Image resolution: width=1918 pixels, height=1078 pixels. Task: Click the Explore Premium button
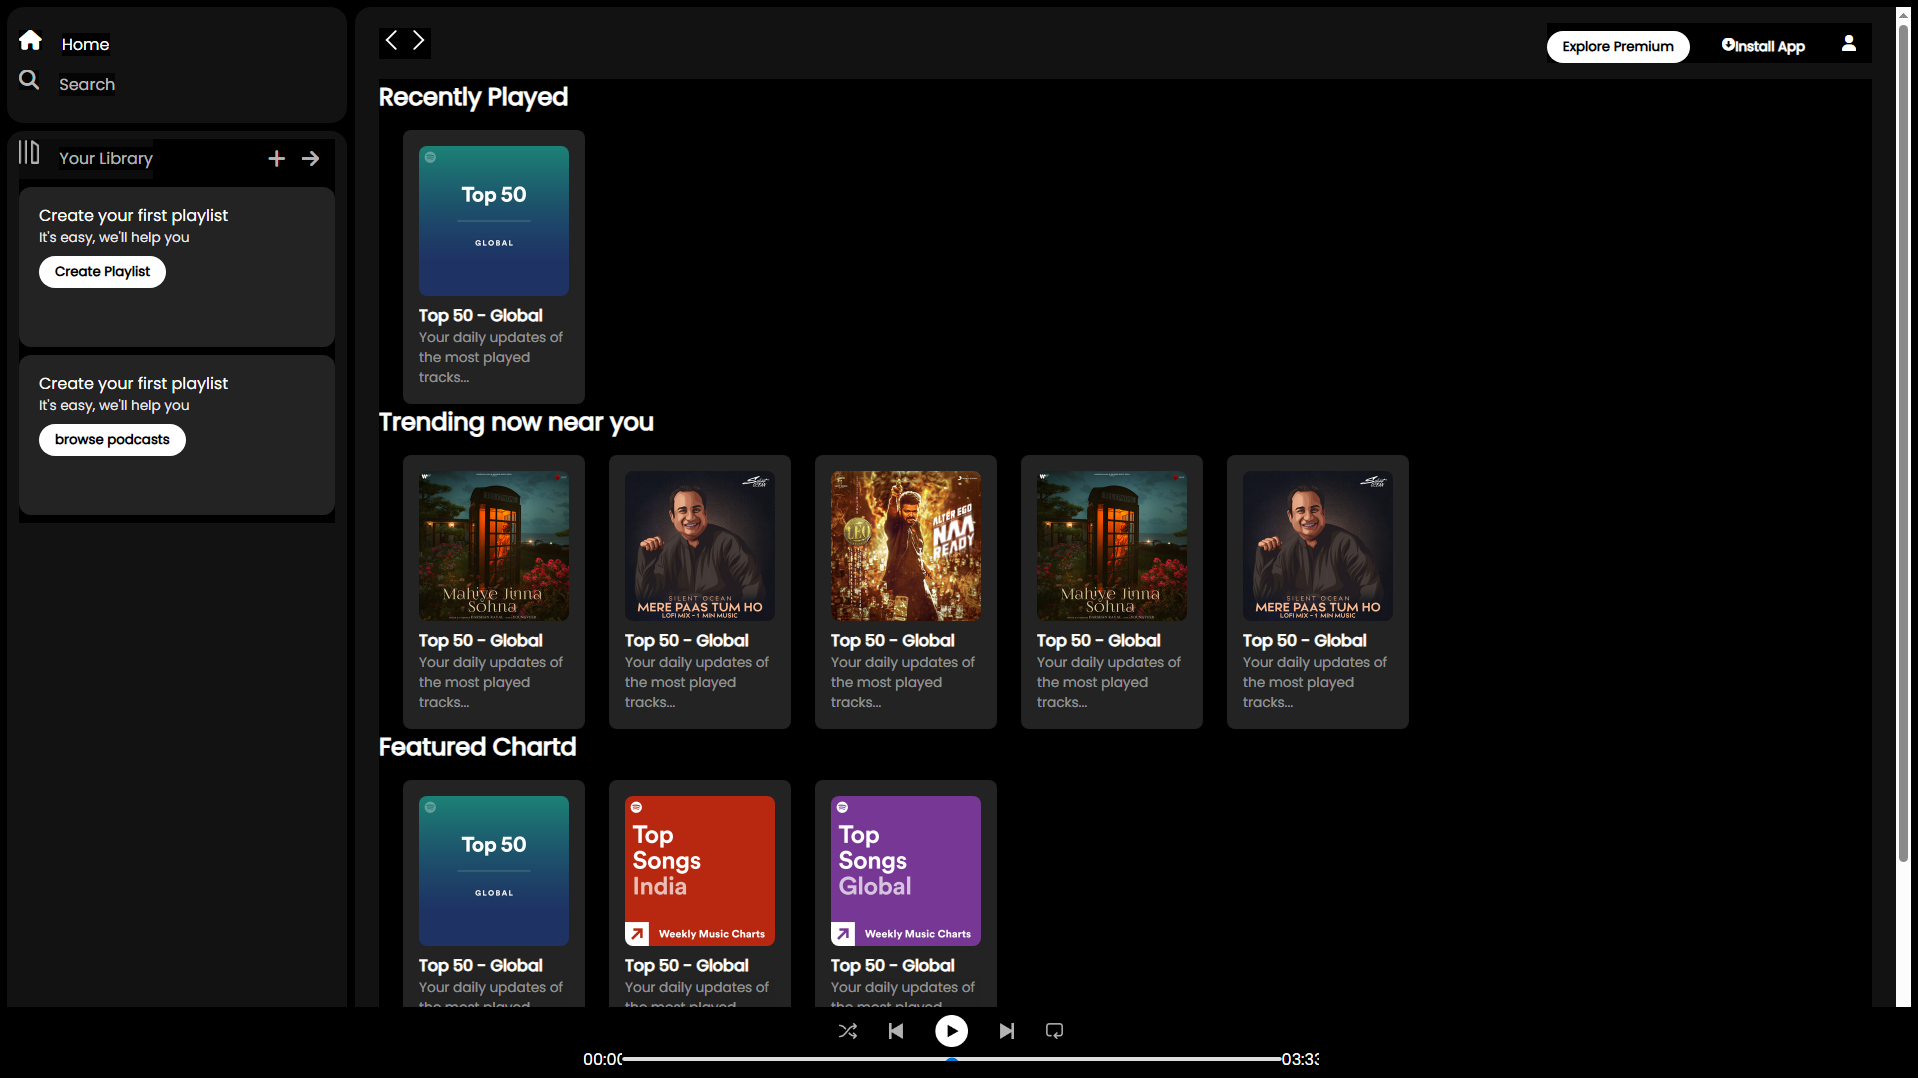pyautogui.click(x=1618, y=47)
